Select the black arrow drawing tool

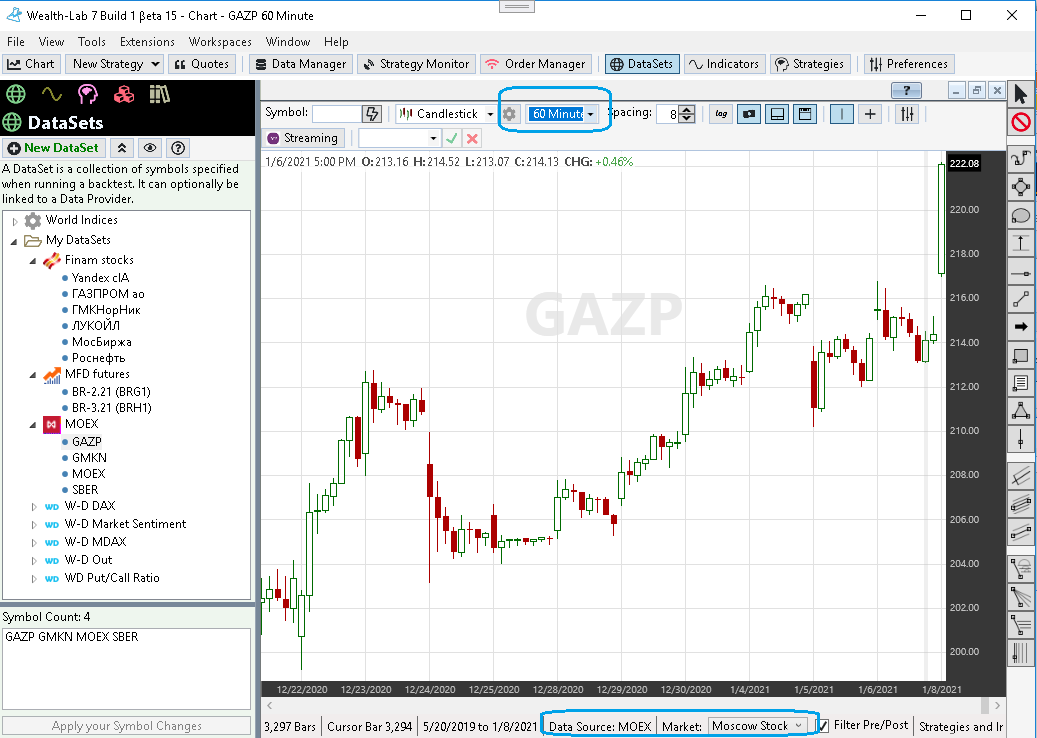(1020, 327)
